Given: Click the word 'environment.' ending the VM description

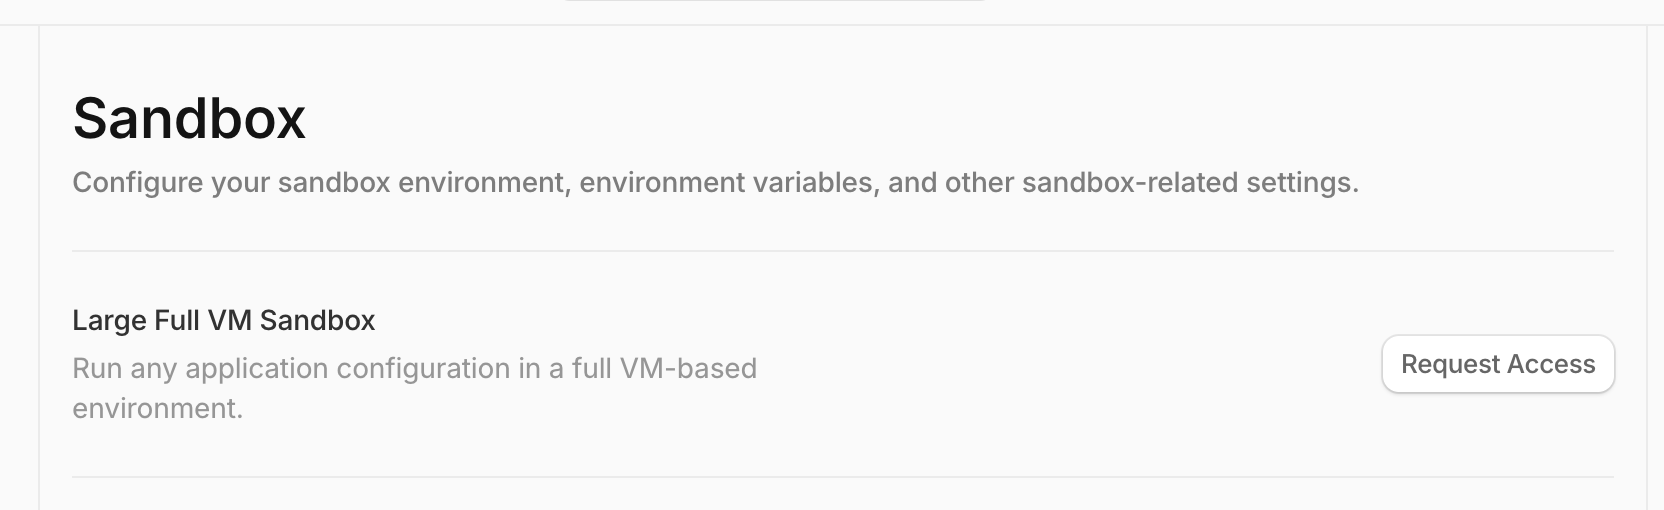Looking at the screenshot, I should pyautogui.click(x=157, y=408).
